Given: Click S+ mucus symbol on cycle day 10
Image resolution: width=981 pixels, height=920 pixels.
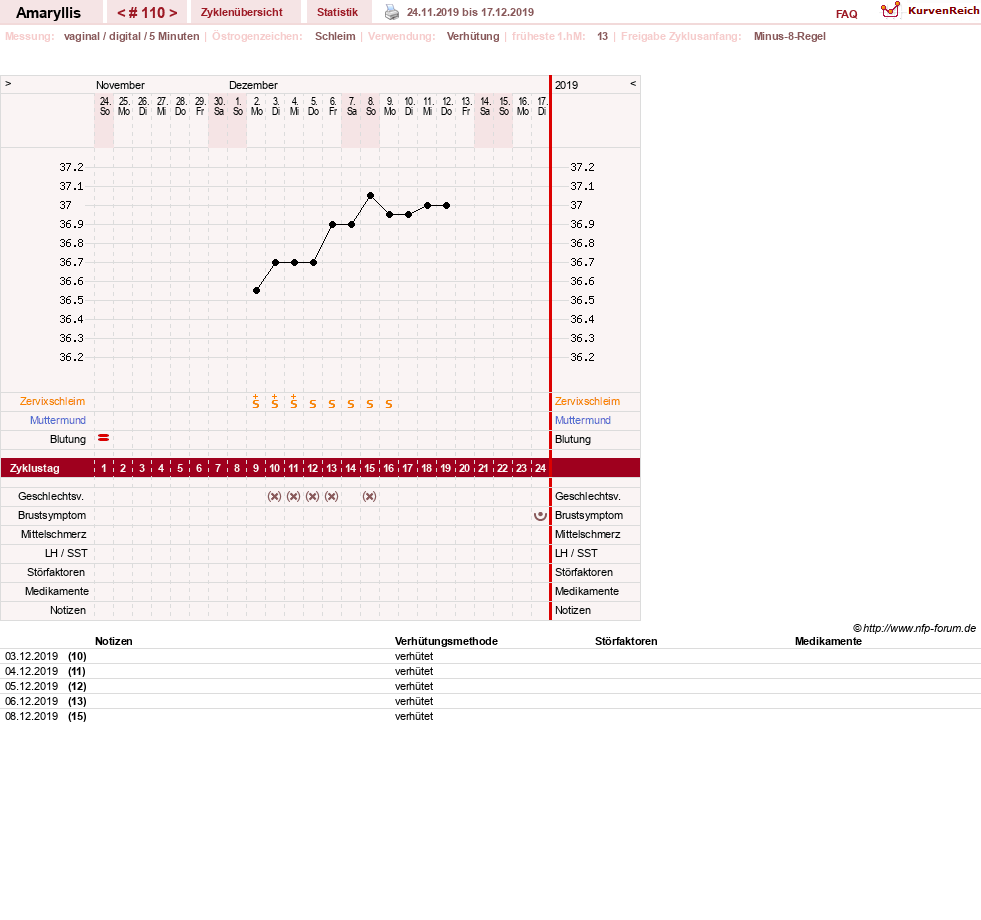Looking at the screenshot, I should point(275,402).
